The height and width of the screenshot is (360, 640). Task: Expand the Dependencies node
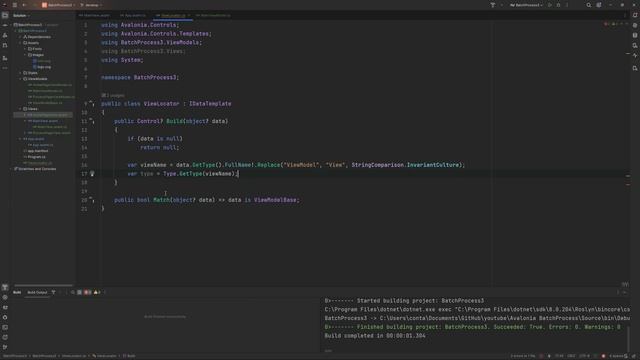point(20,37)
